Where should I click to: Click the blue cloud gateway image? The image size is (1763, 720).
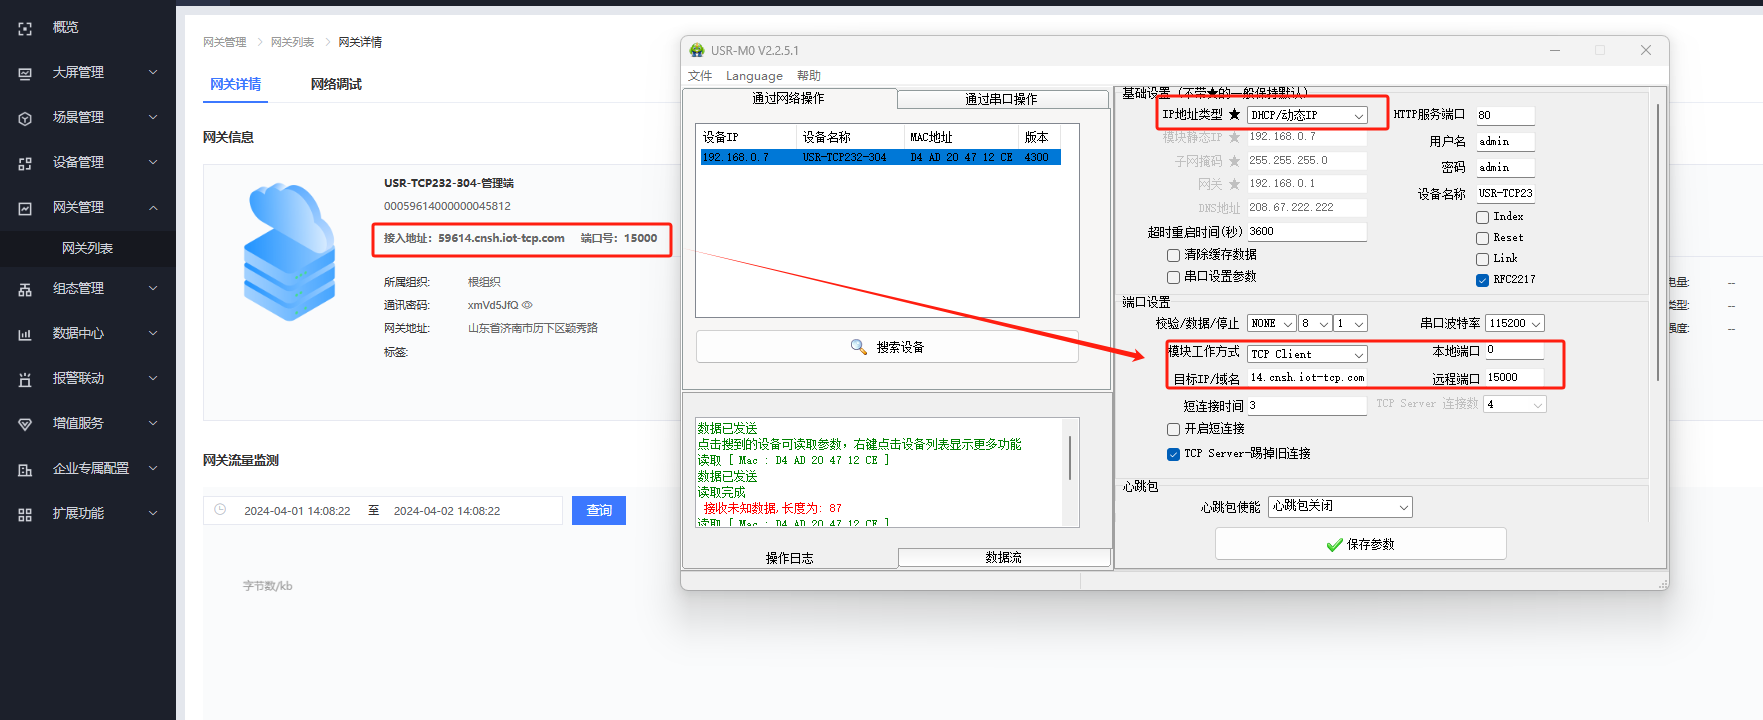coord(290,252)
